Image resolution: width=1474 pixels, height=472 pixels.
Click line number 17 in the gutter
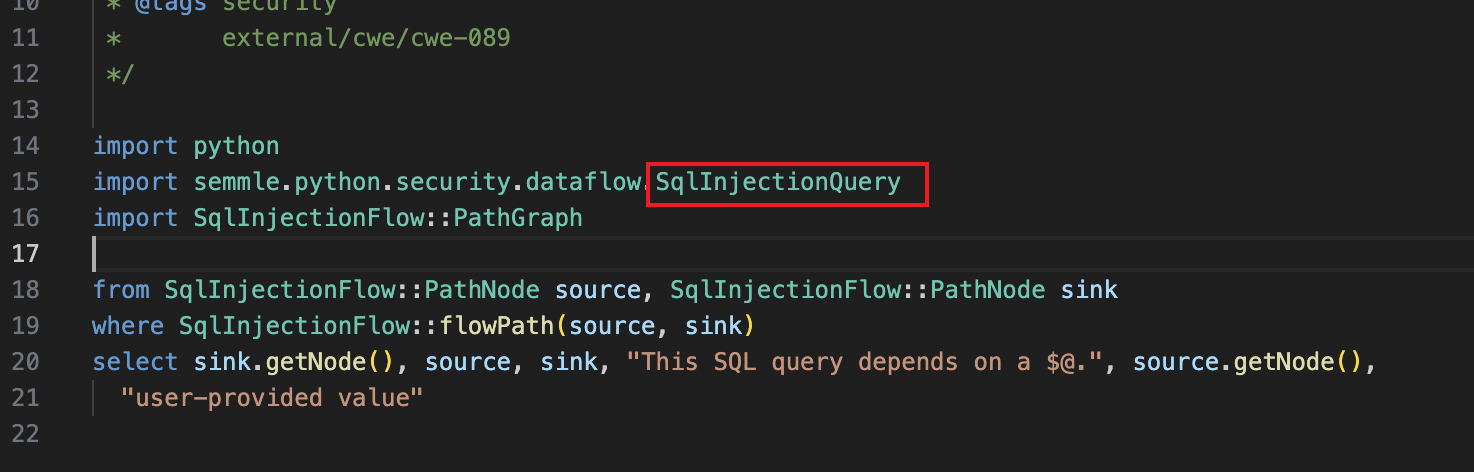coord(27,253)
